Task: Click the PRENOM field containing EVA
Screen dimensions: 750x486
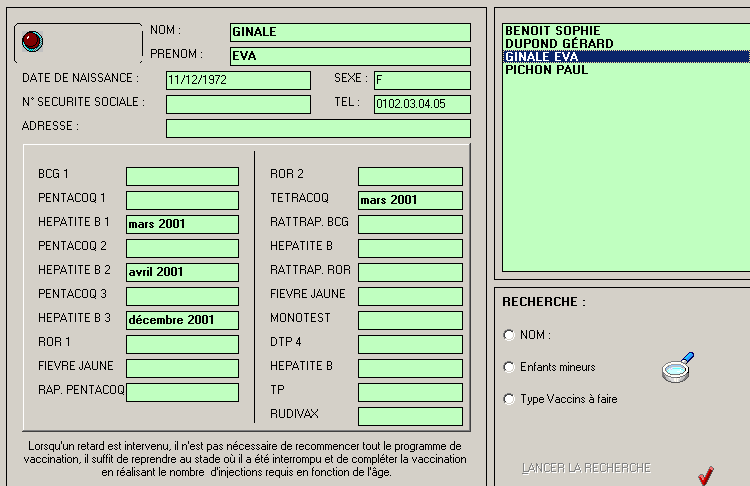Action: pyautogui.click(x=350, y=56)
